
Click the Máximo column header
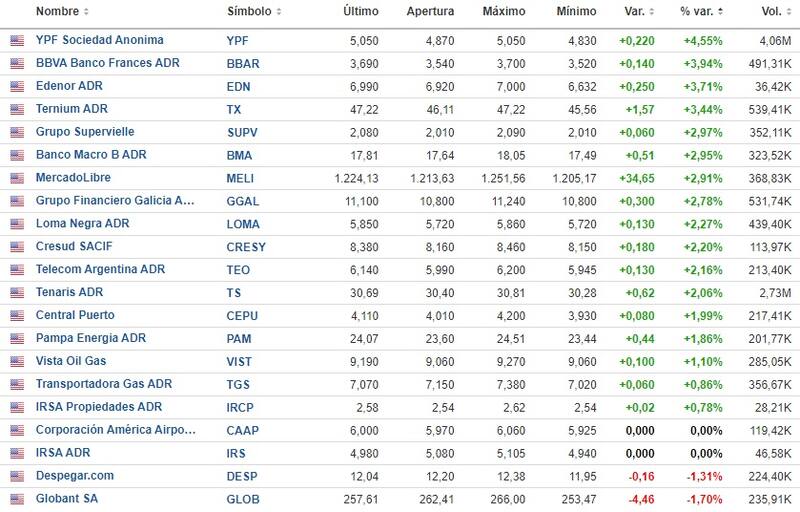(506, 11)
